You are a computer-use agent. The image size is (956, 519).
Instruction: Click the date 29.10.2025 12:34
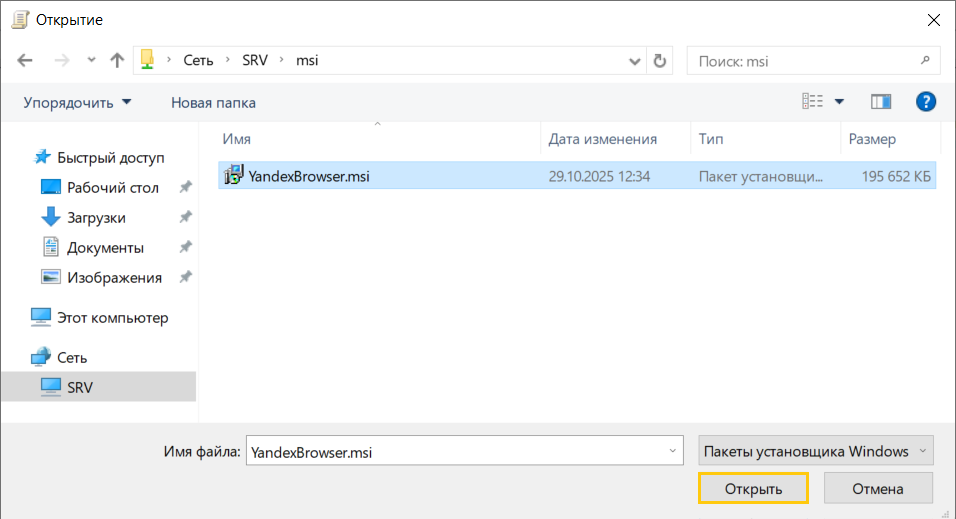(599, 176)
